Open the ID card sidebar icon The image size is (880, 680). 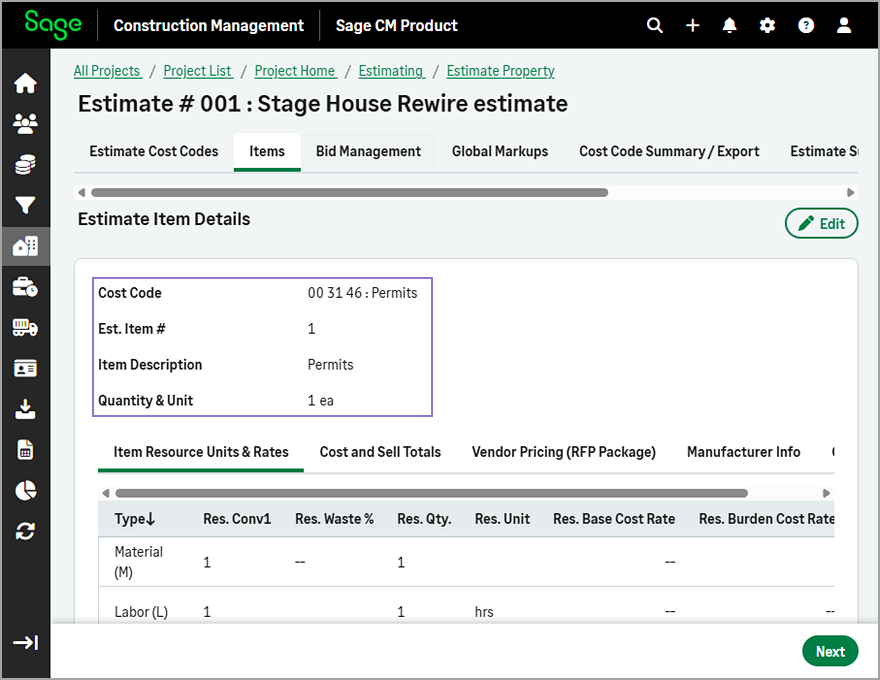[25, 369]
